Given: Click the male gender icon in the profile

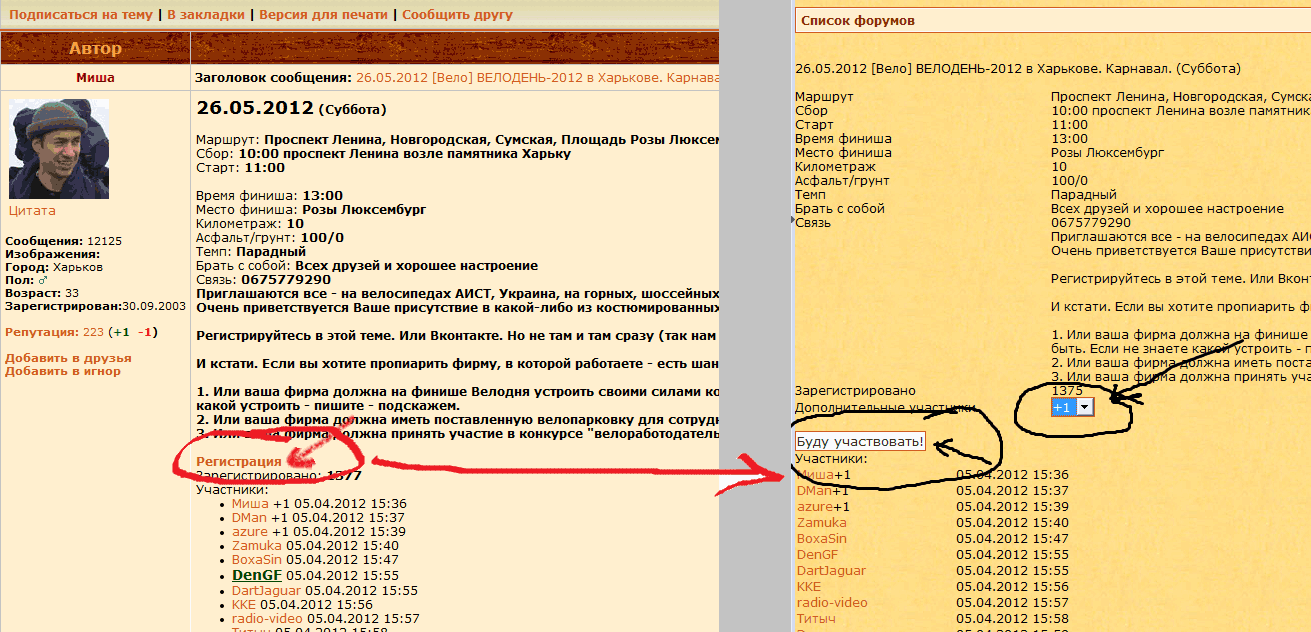Looking at the screenshot, I should 42,281.
